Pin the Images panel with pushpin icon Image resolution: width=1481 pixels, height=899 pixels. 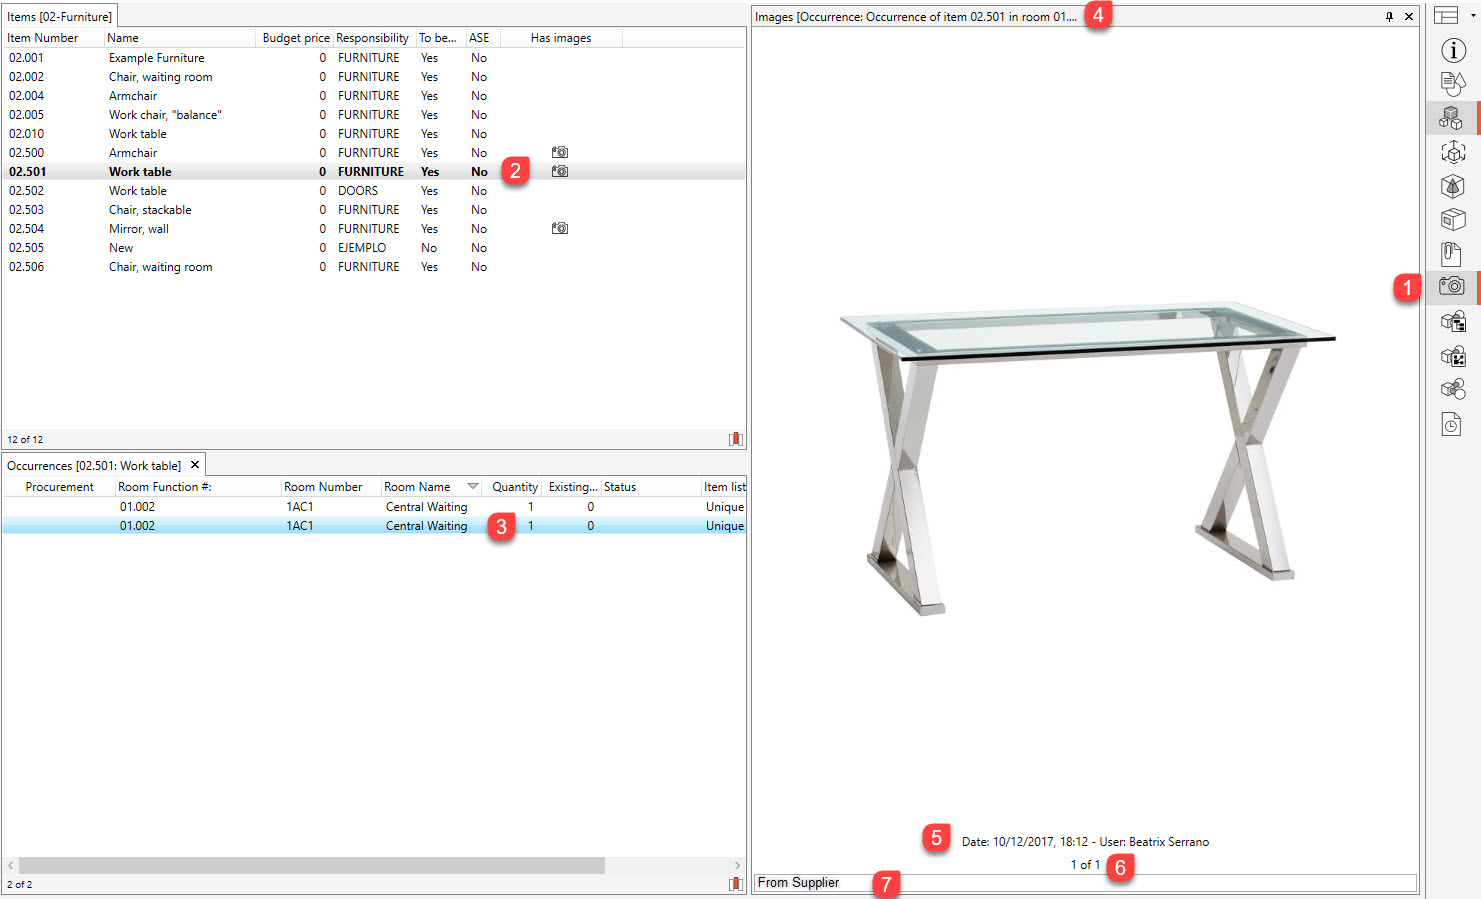tap(1389, 17)
